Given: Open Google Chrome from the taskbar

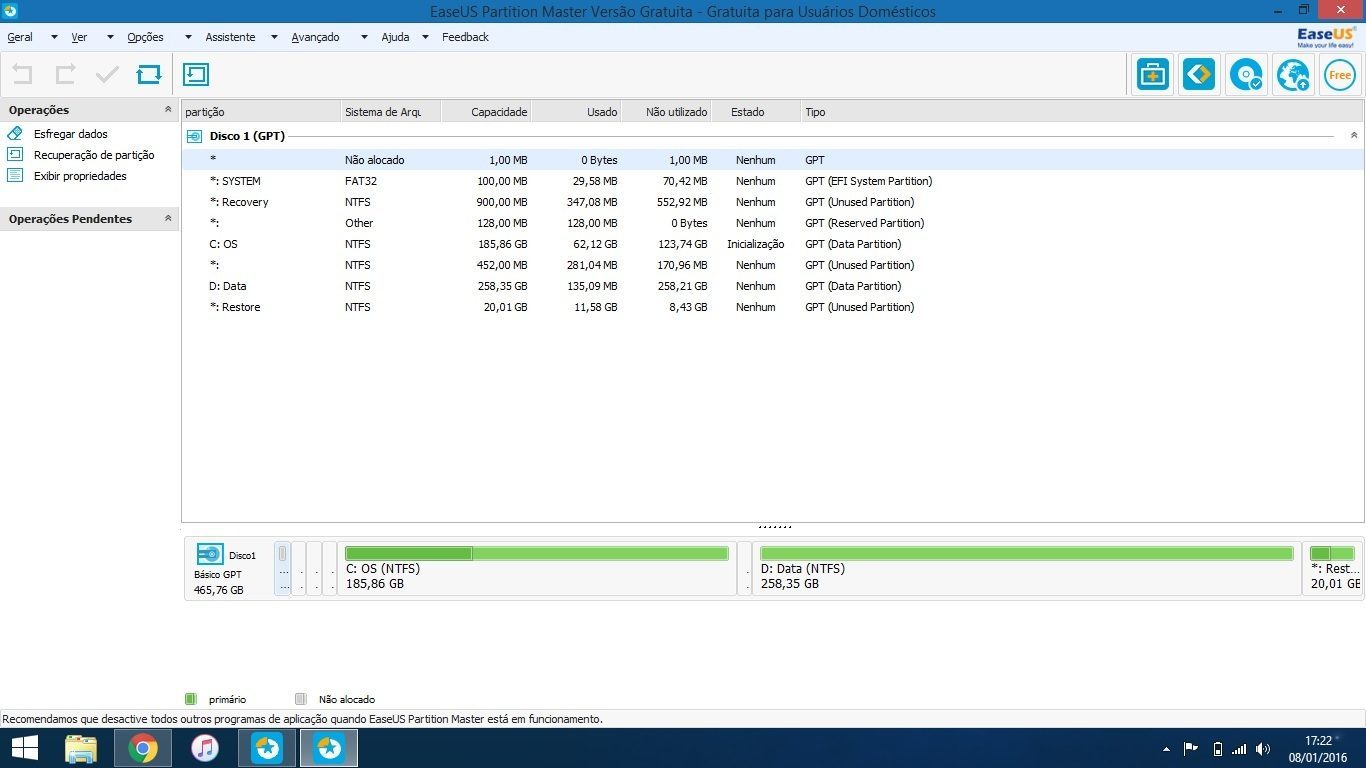Looking at the screenshot, I should tap(143, 748).
